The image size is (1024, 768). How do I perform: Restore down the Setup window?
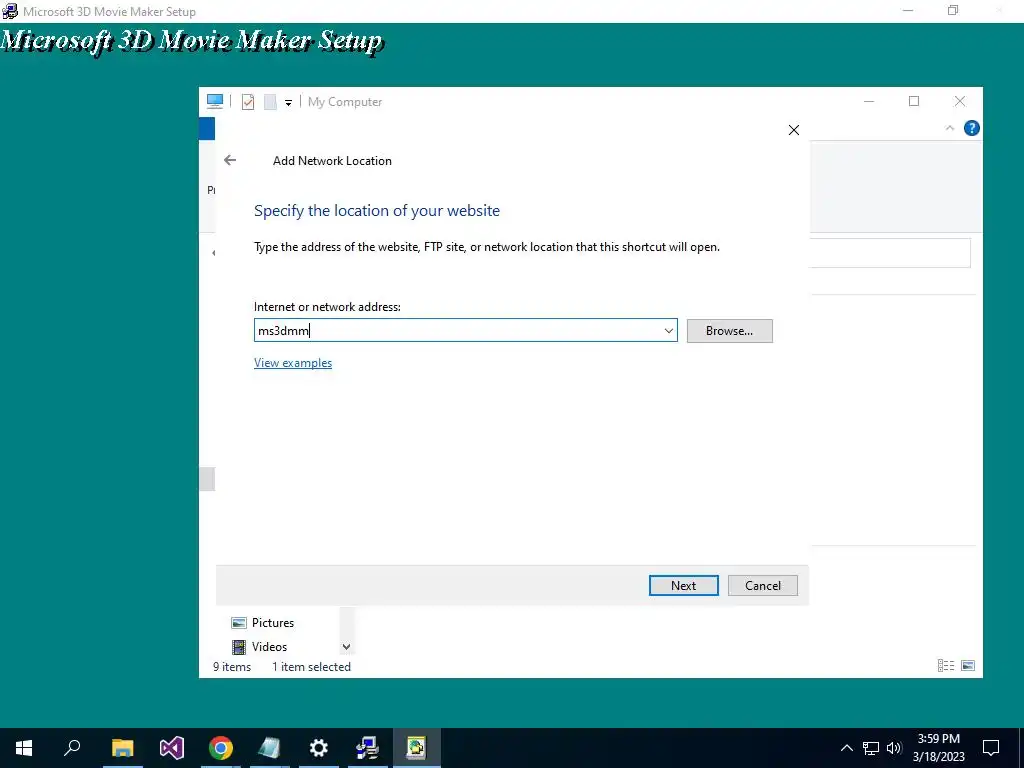pyautogui.click(x=953, y=10)
